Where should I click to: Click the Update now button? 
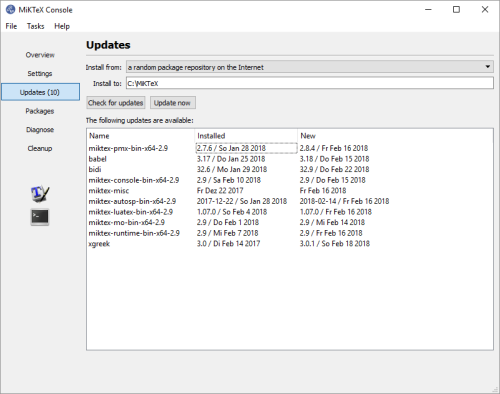[172, 103]
